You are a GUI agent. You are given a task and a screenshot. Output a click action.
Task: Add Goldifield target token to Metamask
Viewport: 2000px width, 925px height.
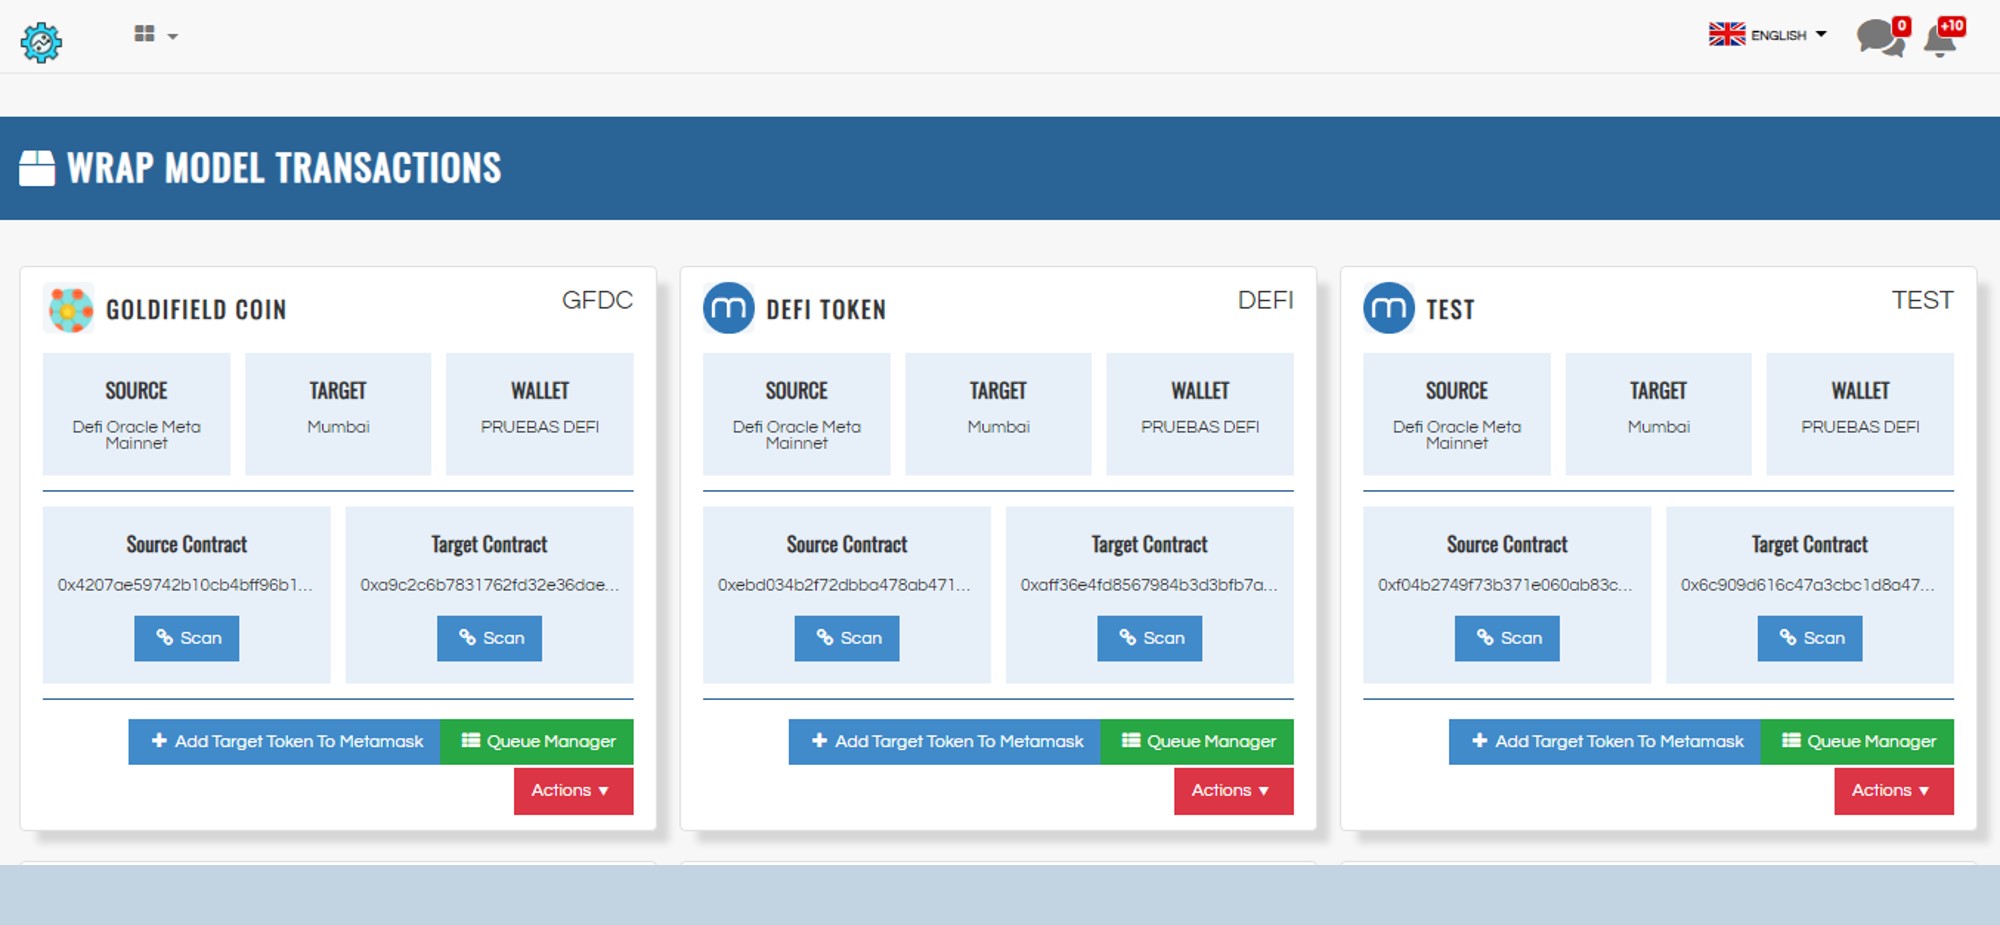(x=285, y=742)
